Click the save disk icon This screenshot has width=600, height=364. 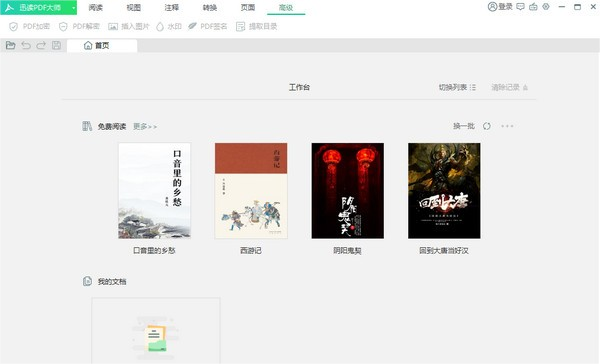click(x=56, y=46)
